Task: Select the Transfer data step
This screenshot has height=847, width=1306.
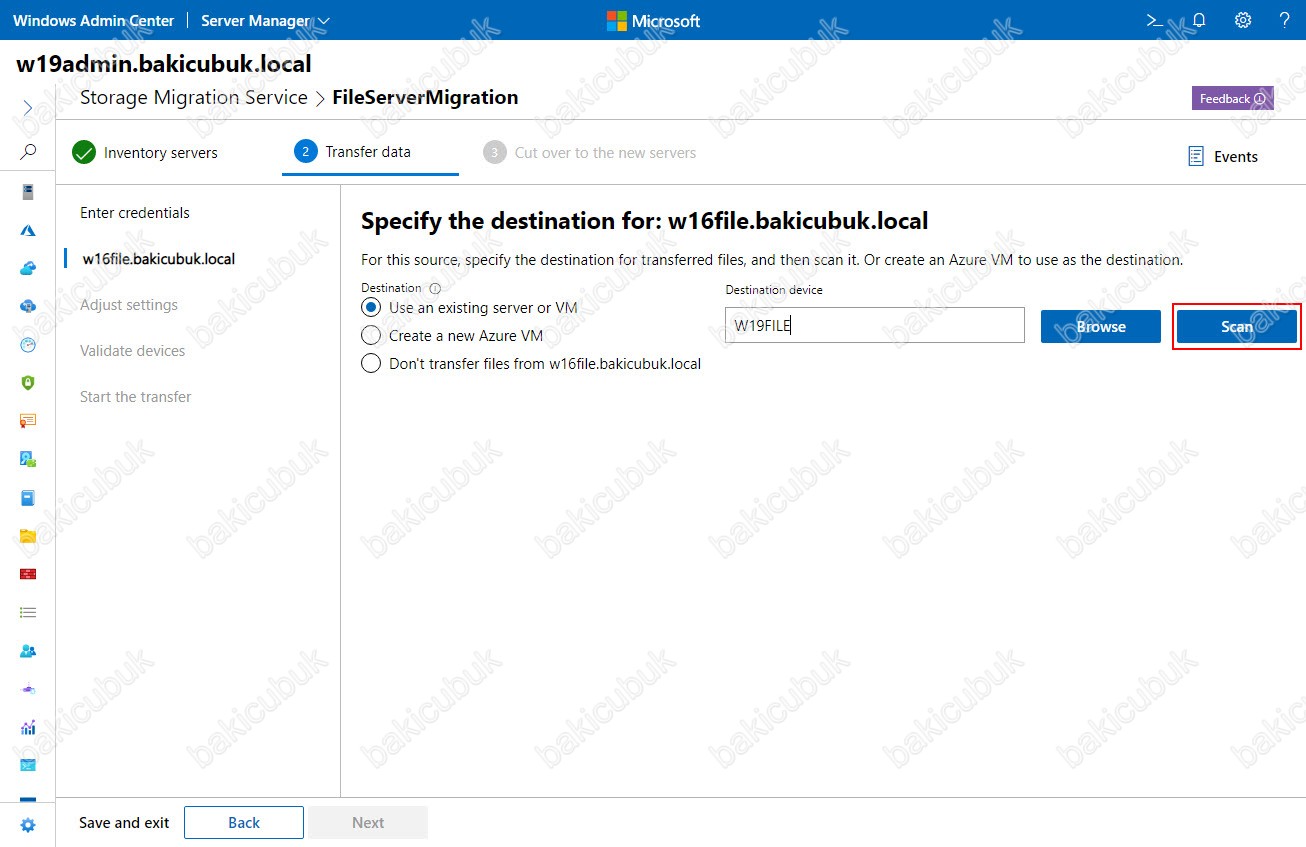Action: pyautogui.click(x=353, y=152)
